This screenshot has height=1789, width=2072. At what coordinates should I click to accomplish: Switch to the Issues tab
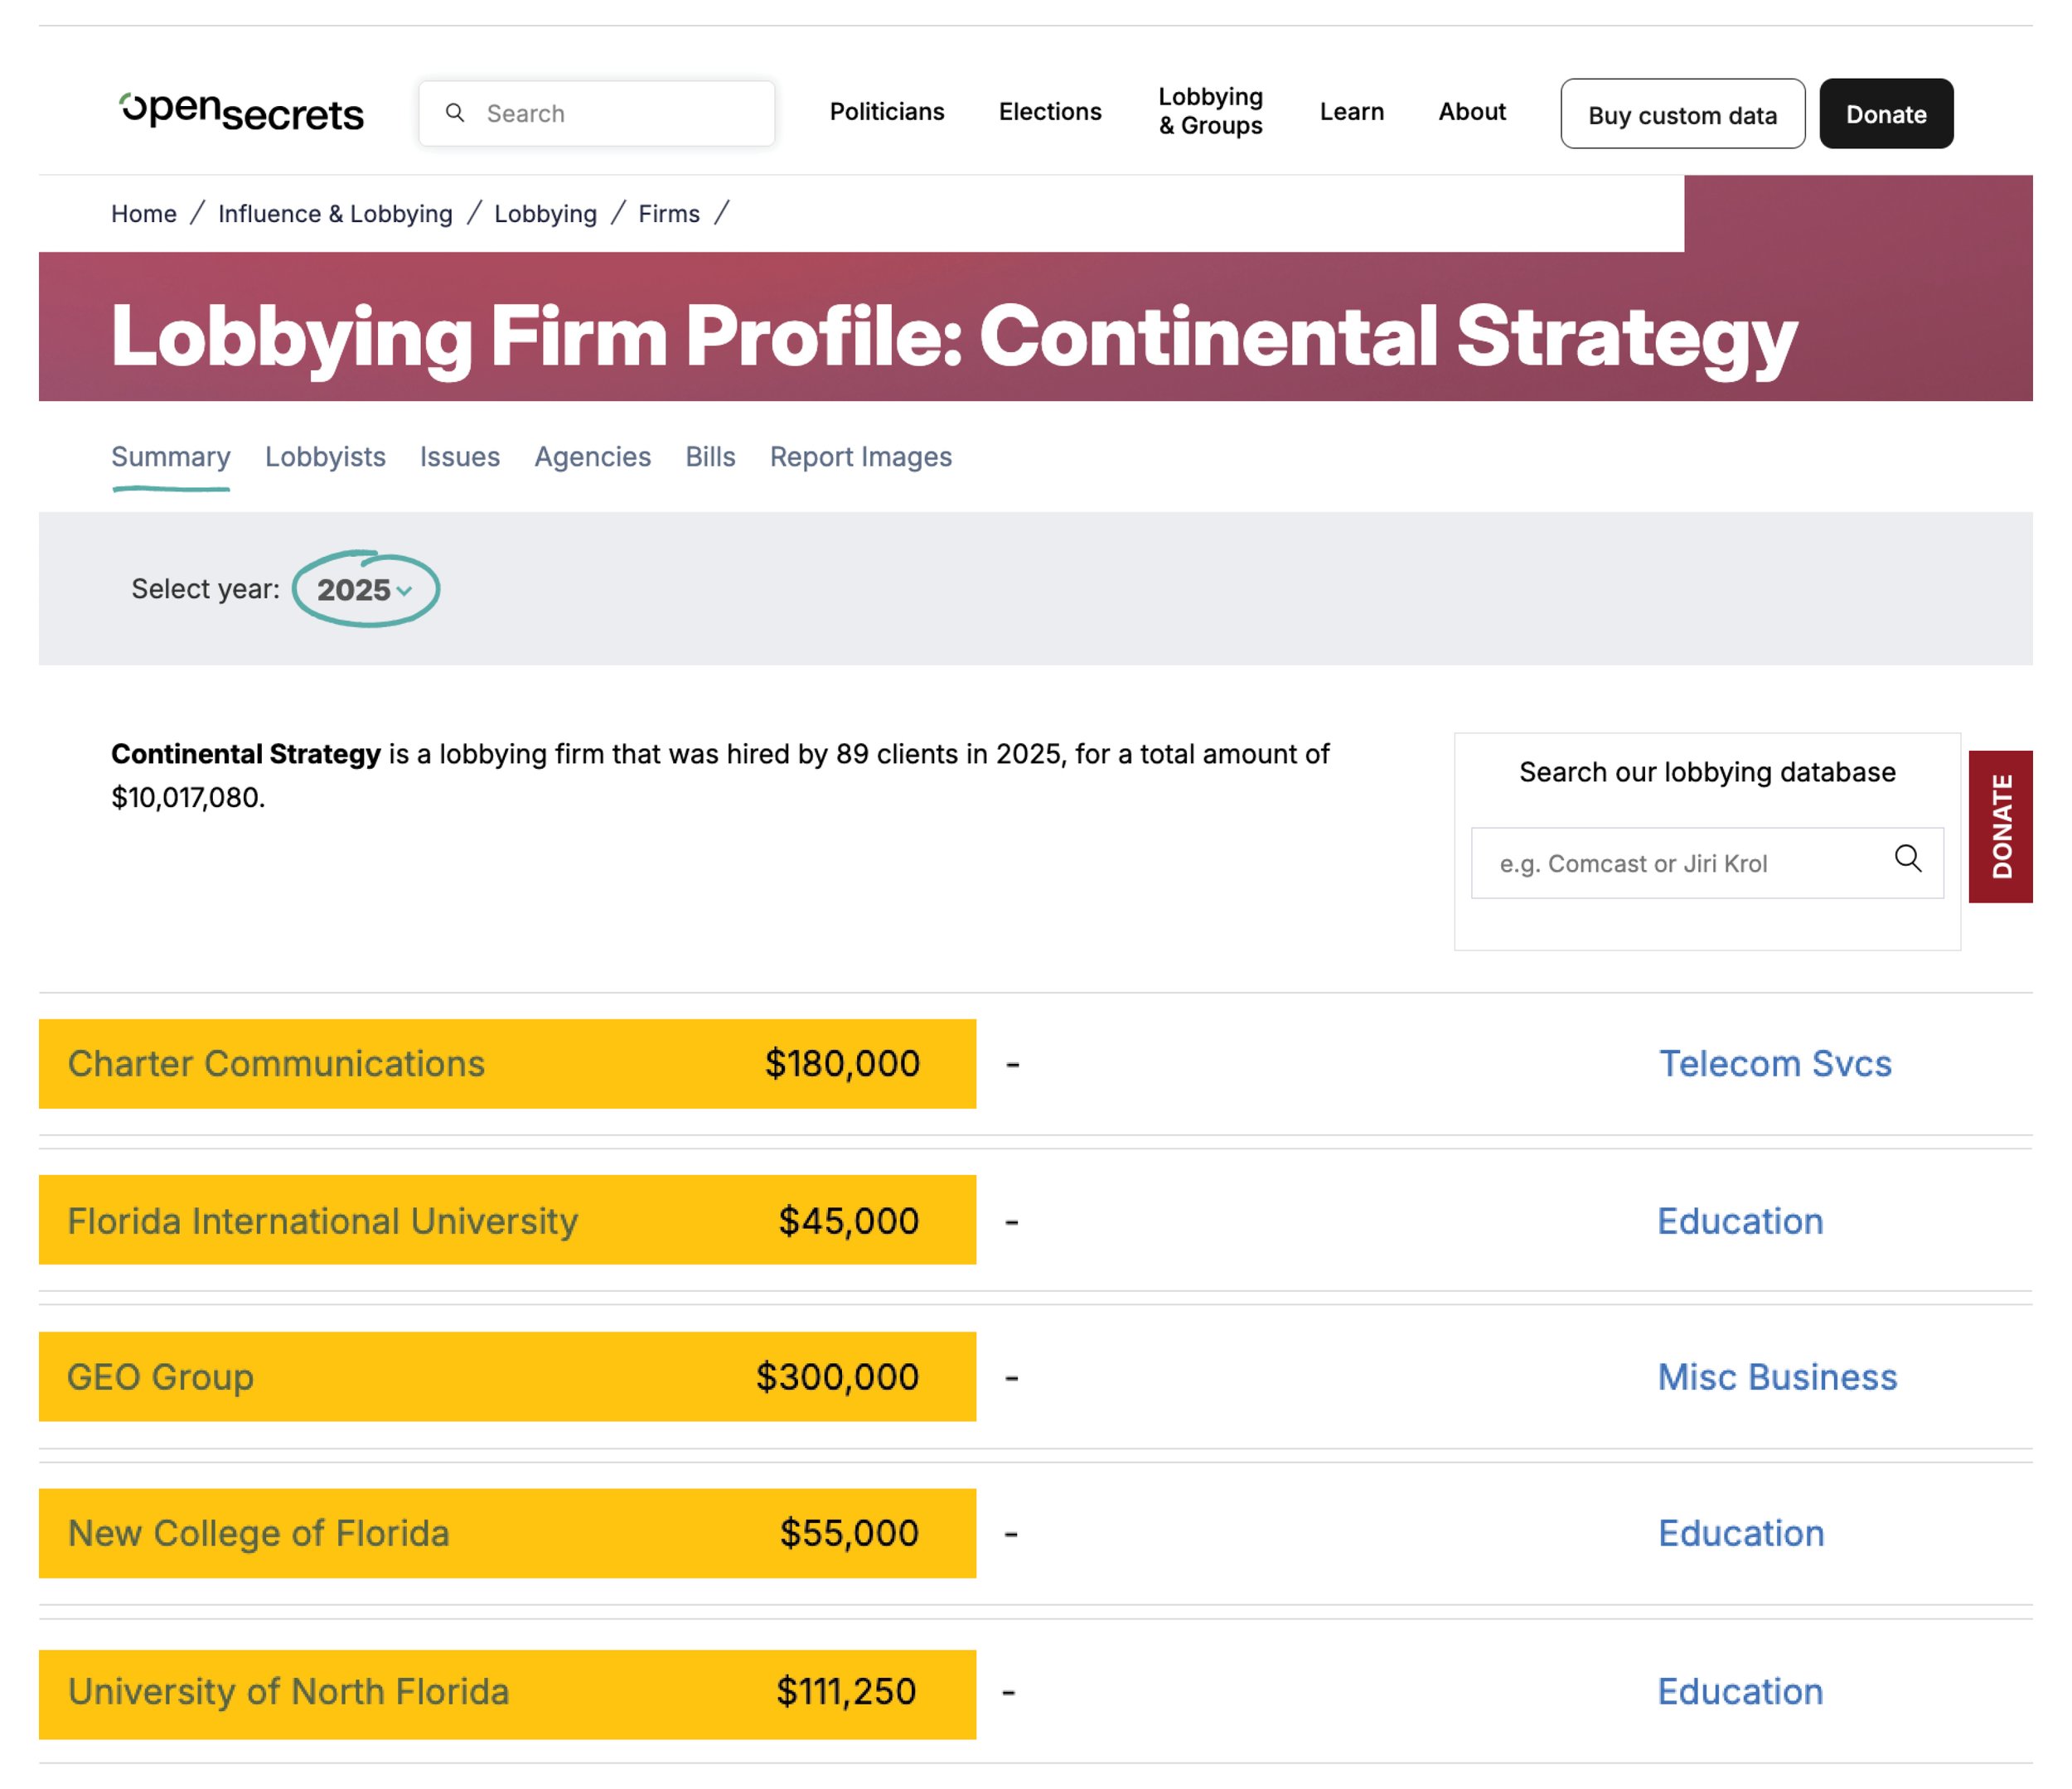pyautogui.click(x=459, y=457)
